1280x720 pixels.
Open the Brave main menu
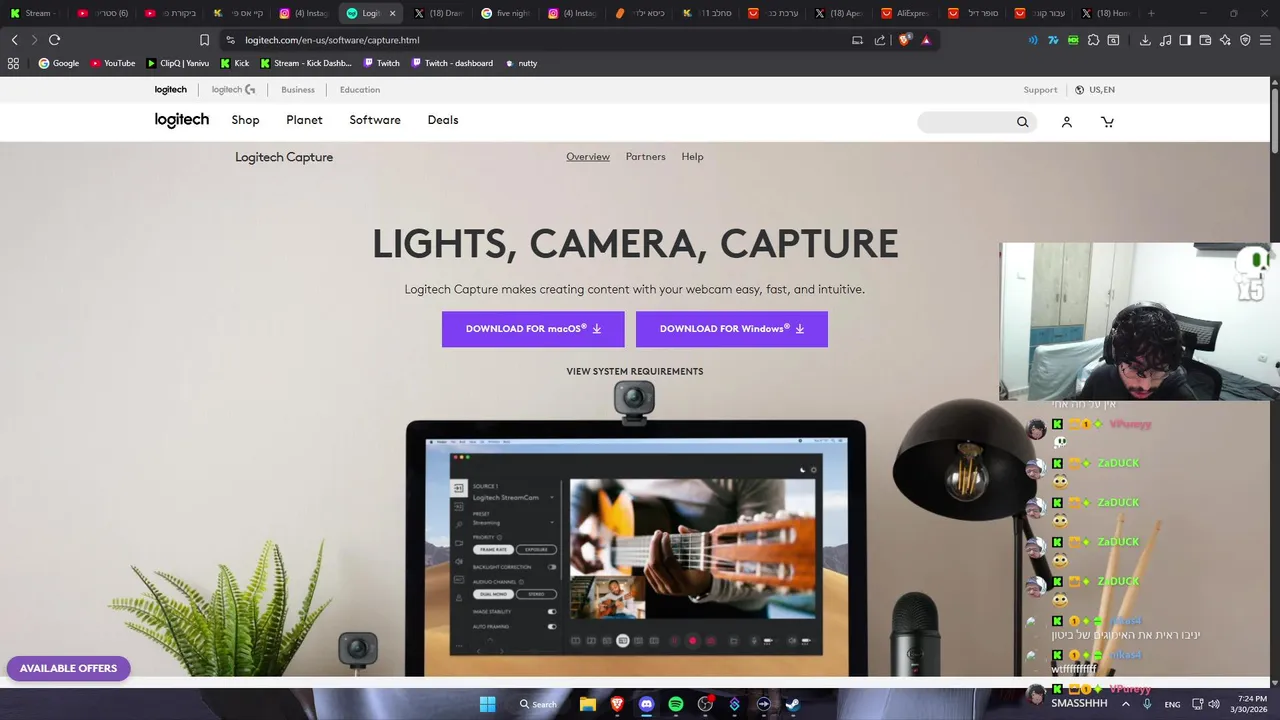[1265, 40]
